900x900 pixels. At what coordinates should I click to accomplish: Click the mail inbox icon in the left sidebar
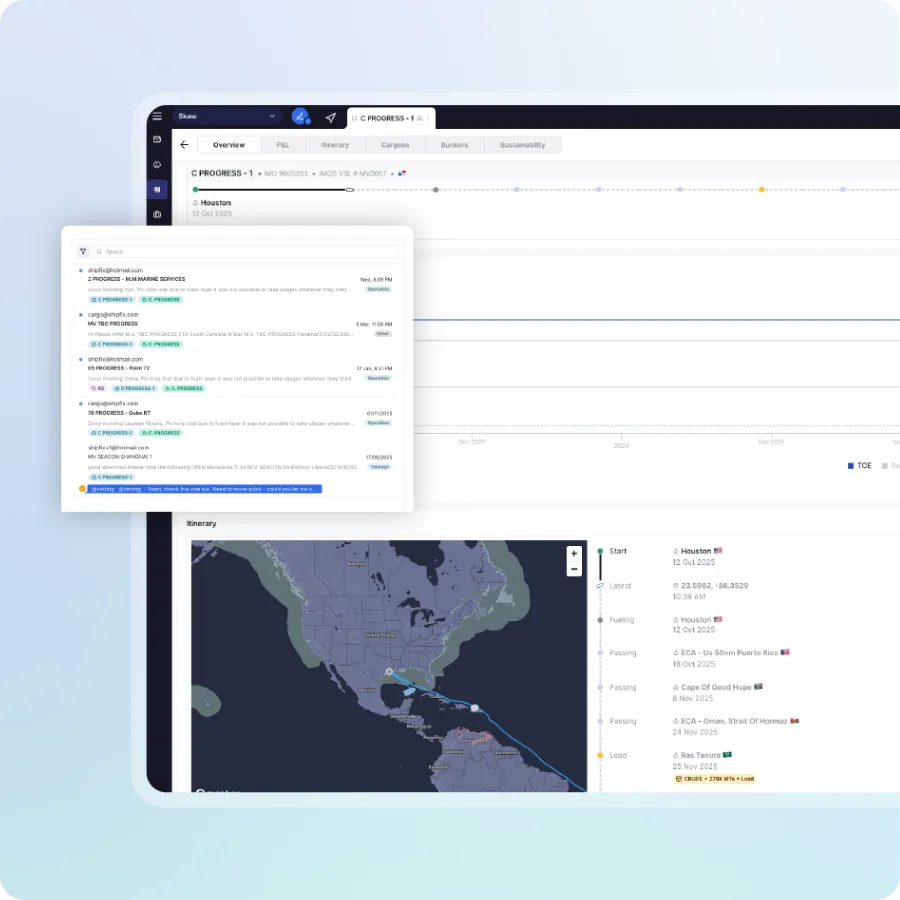point(157,139)
